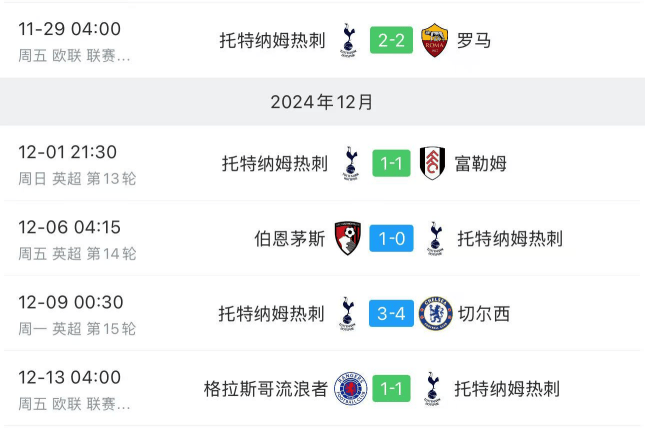Image resolution: width=645 pixels, height=428 pixels.
Task: Open the 2-2 score against Roma
Action: click(391, 40)
